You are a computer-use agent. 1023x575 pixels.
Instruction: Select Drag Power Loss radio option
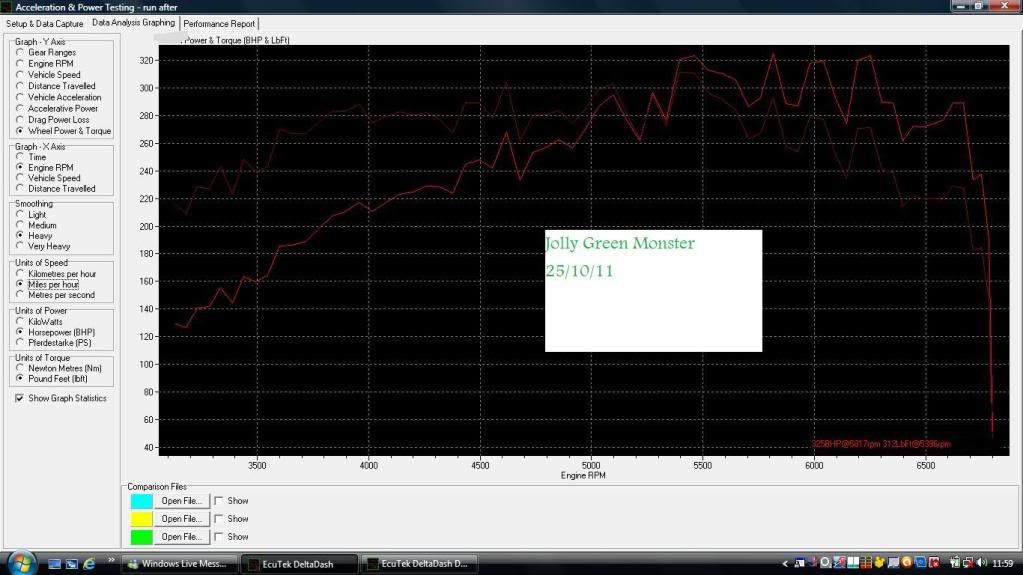click(x=20, y=120)
